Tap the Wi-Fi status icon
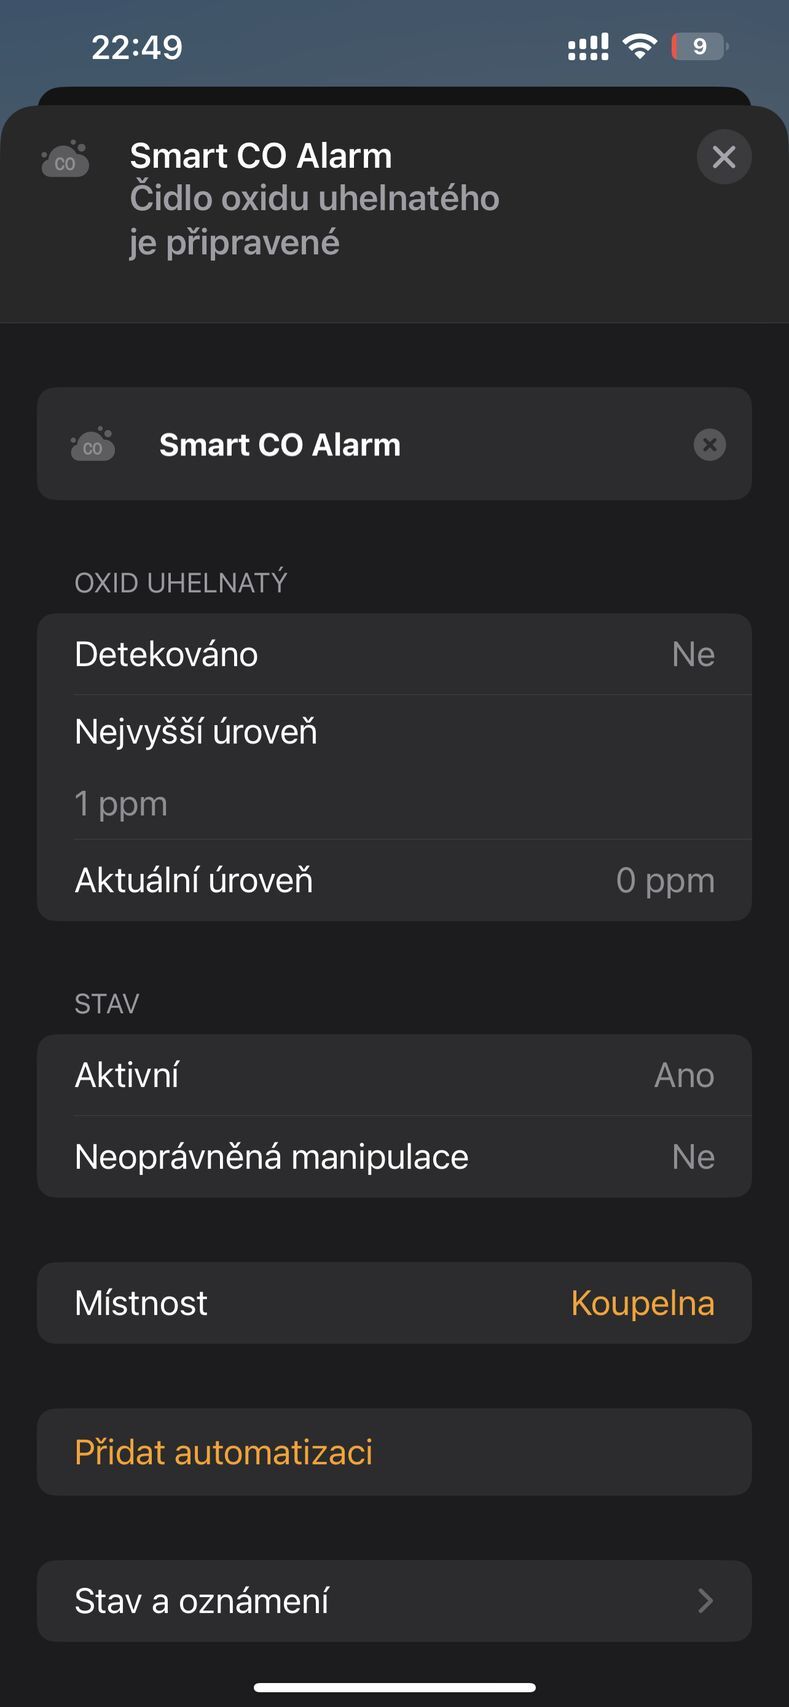This screenshot has width=789, height=1707. click(639, 46)
